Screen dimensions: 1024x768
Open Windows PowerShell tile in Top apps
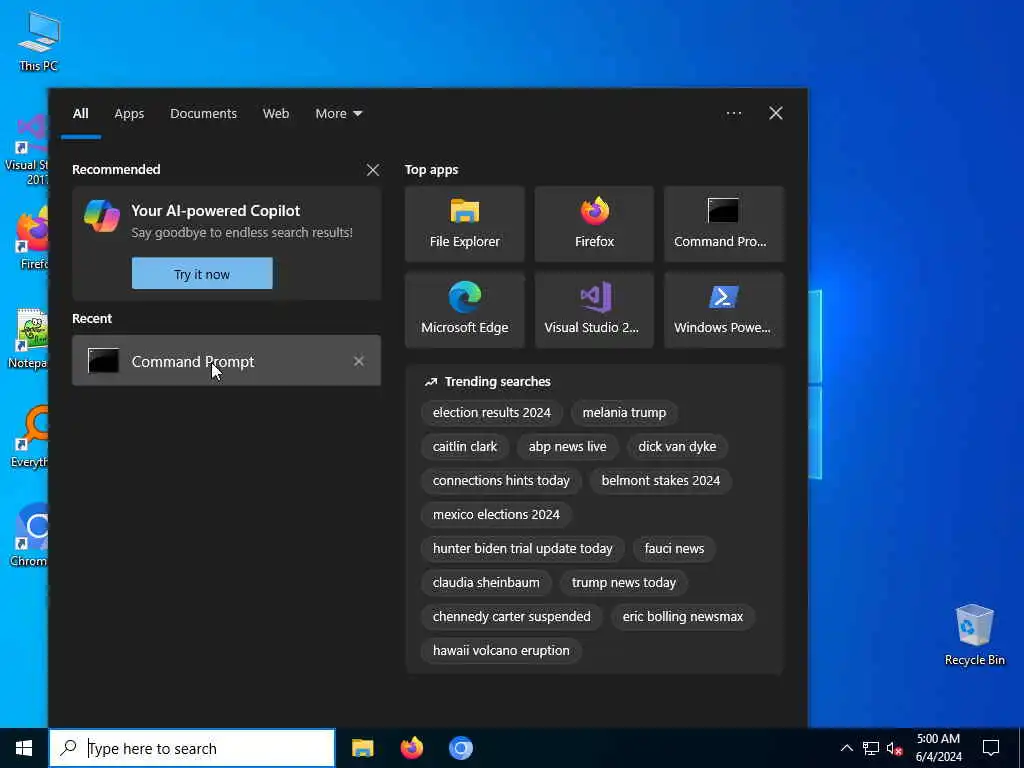(x=724, y=310)
